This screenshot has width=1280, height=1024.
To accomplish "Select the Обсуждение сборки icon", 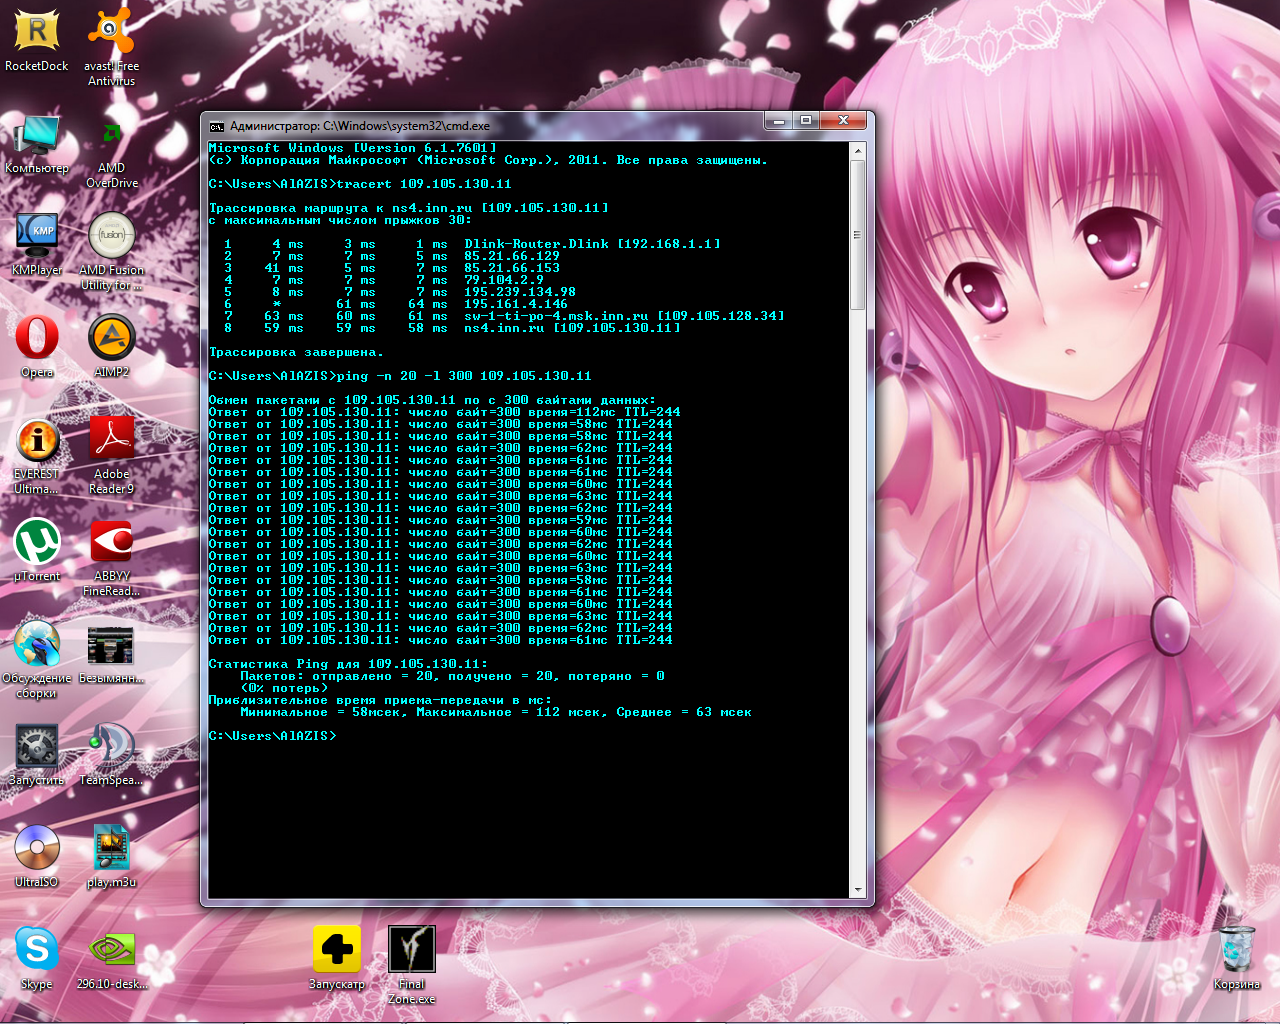I will pos(37,660).
